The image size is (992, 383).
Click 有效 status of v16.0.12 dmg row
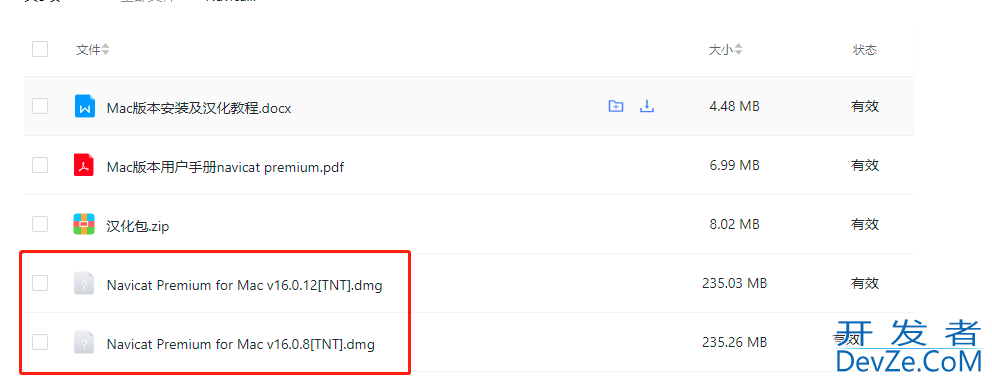tap(865, 283)
